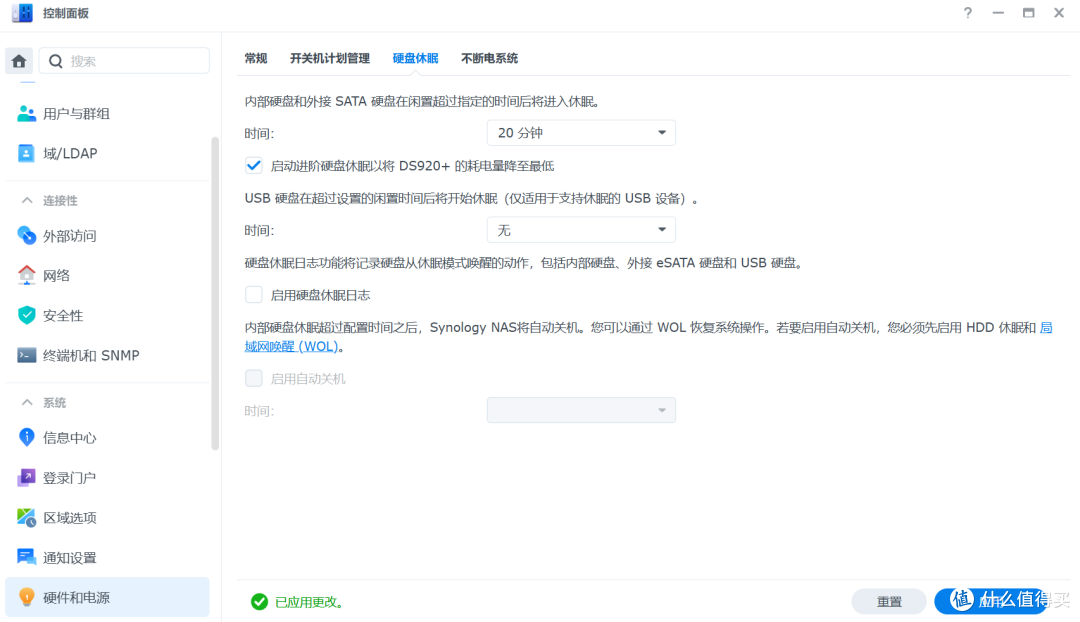
Task: Open the 不断电系统 tab
Action: click(x=488, y=58)
